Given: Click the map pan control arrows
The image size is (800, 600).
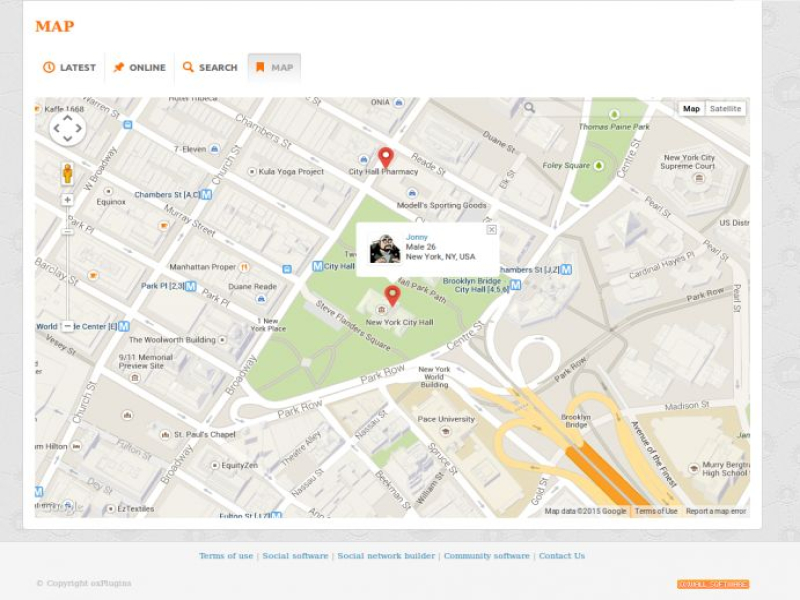Looking at the screenshot, I should (68, 128).
